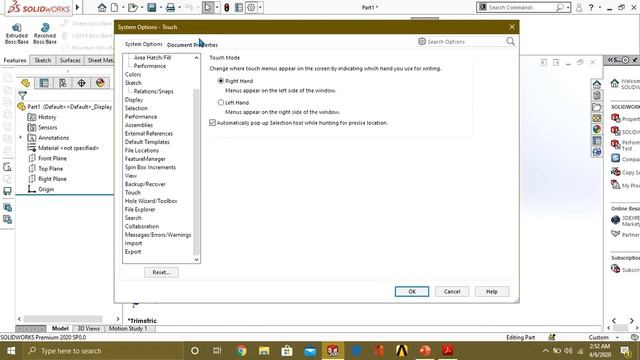
Task: Select Hole Wizard/Toolbox in options list
Action: 151,201
